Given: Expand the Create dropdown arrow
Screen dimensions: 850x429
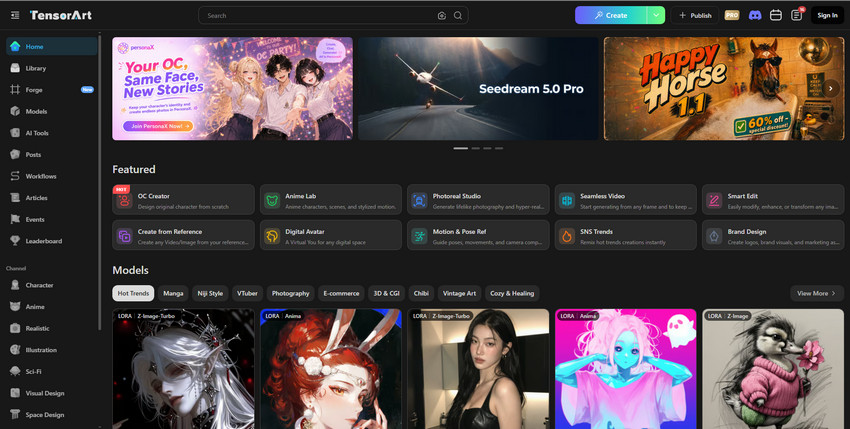Looking at the screenshot, I should 656,15.
